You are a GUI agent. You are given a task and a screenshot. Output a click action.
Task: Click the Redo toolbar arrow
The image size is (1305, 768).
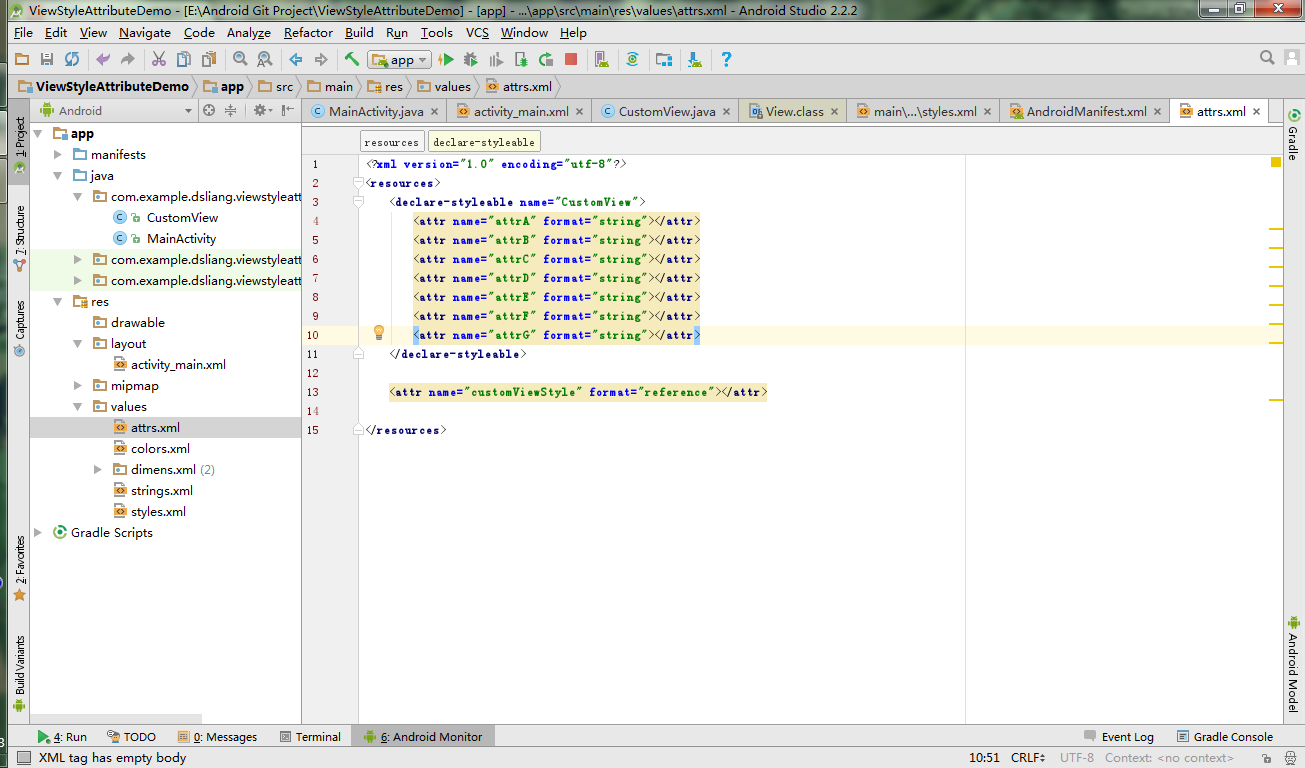128,59
